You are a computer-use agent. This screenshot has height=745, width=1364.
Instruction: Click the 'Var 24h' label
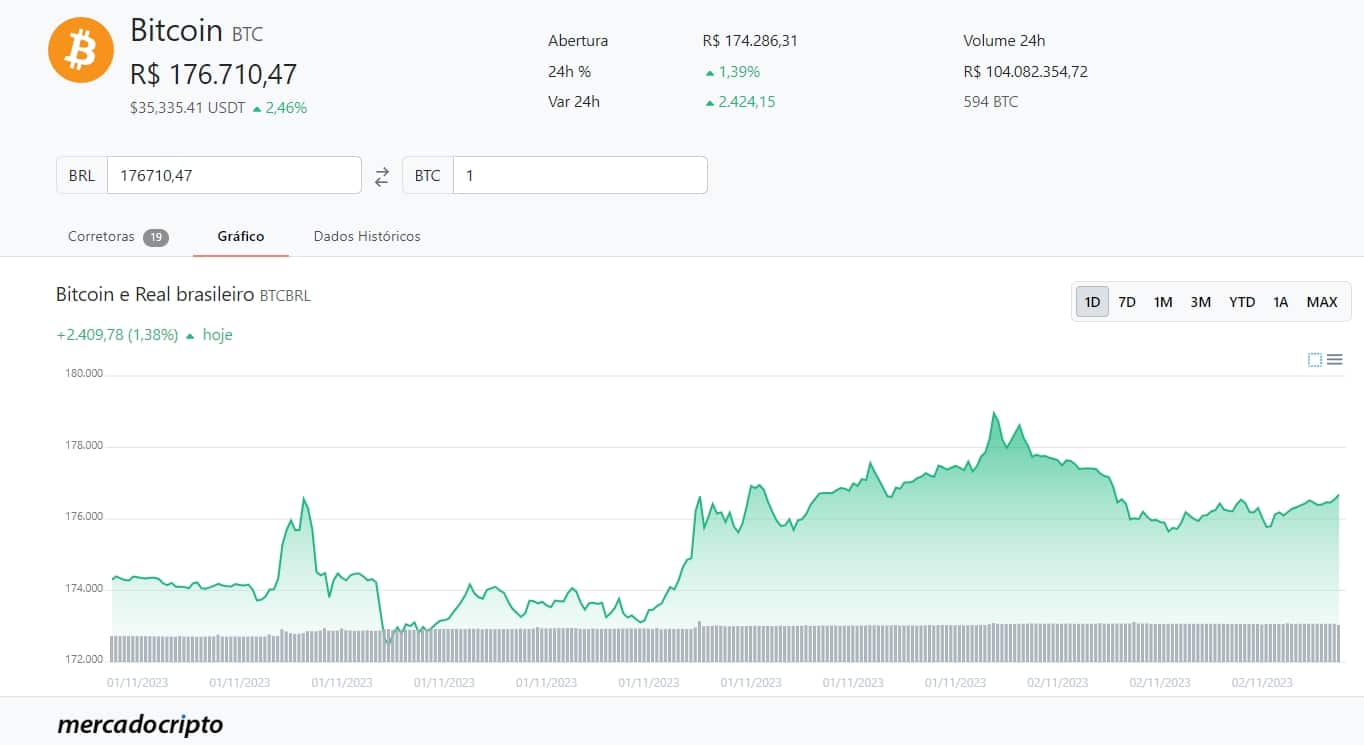point(574,102)
